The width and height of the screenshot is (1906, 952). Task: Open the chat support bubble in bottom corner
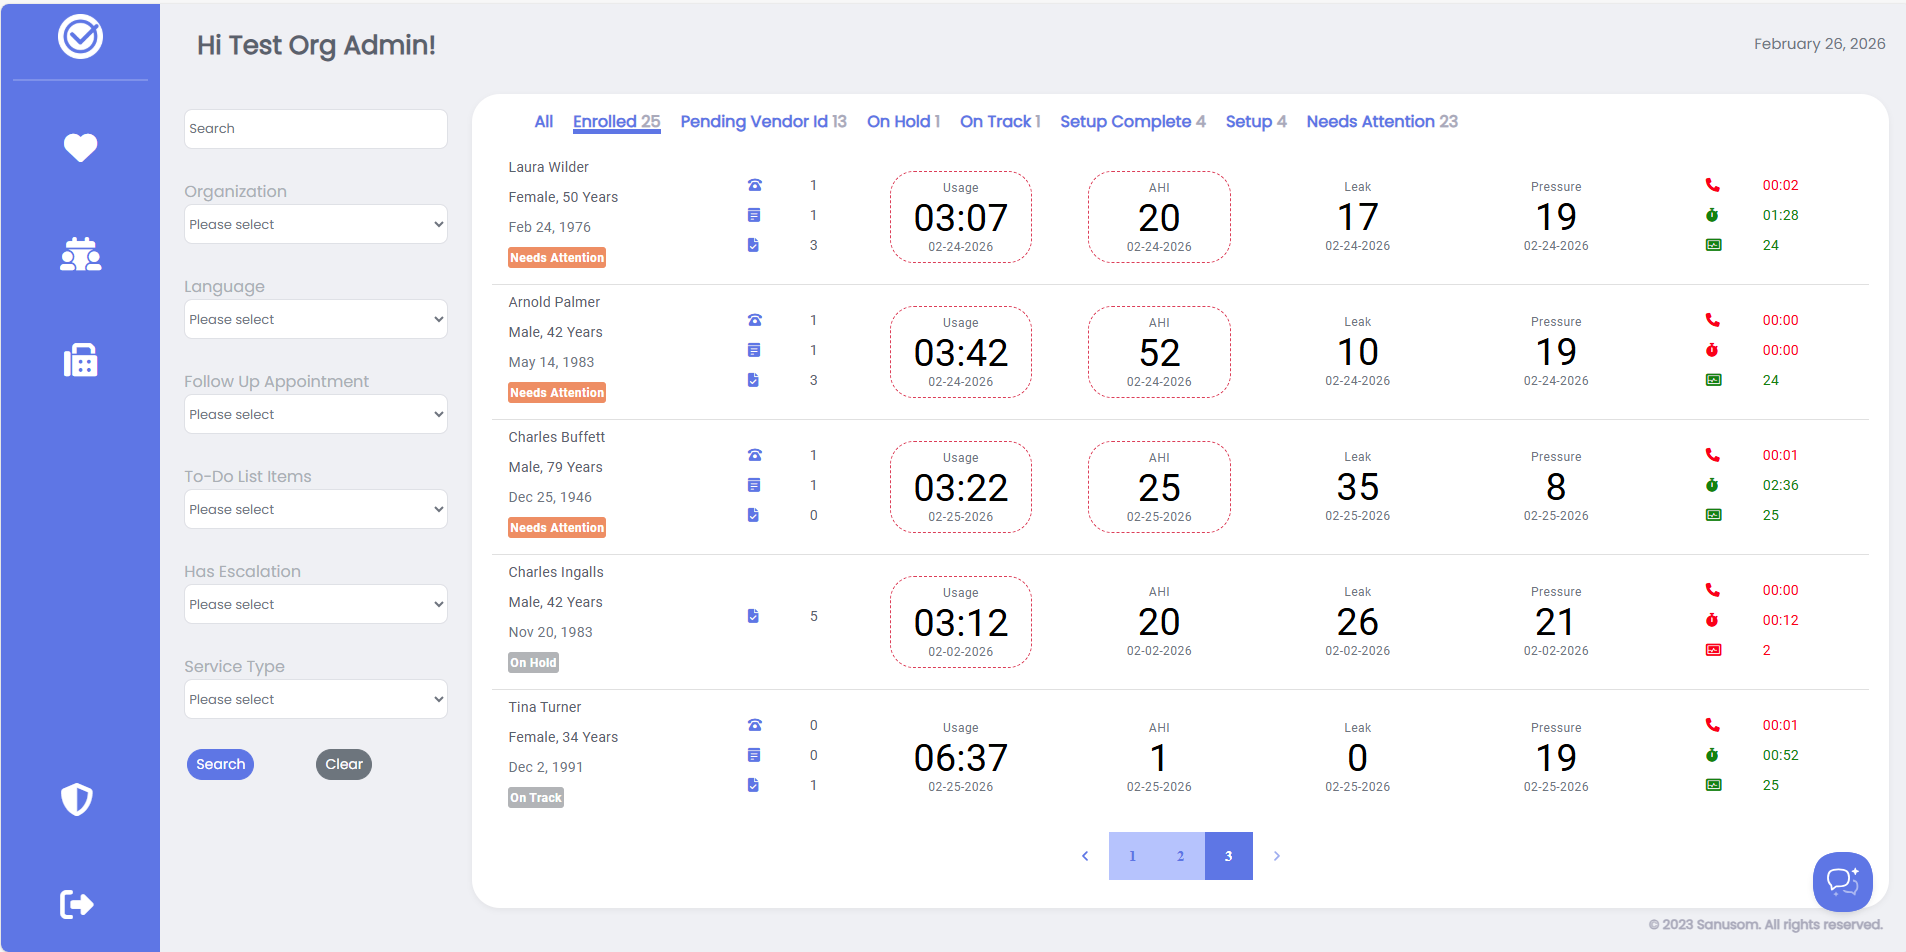pos(1842,882)
